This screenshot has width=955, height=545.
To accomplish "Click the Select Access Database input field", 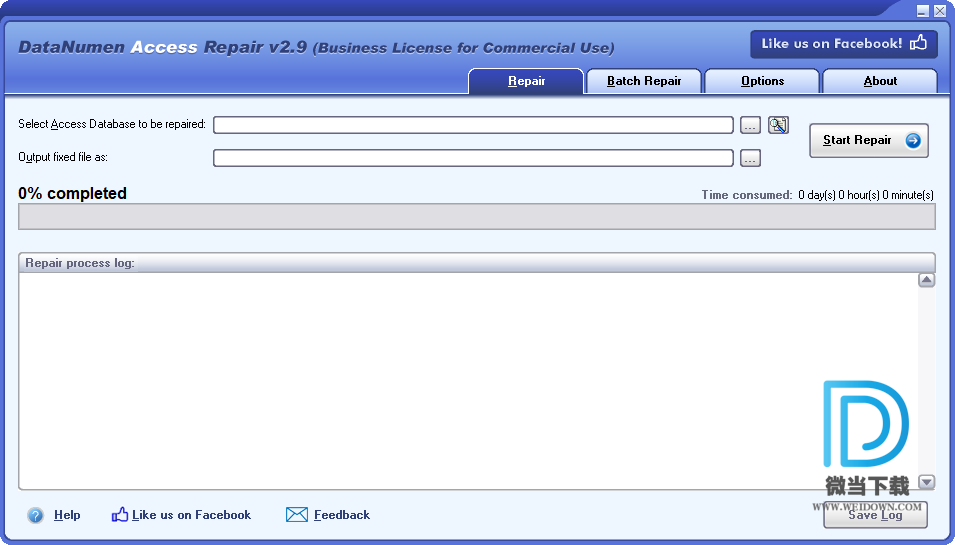I will [x=473, y=125].
